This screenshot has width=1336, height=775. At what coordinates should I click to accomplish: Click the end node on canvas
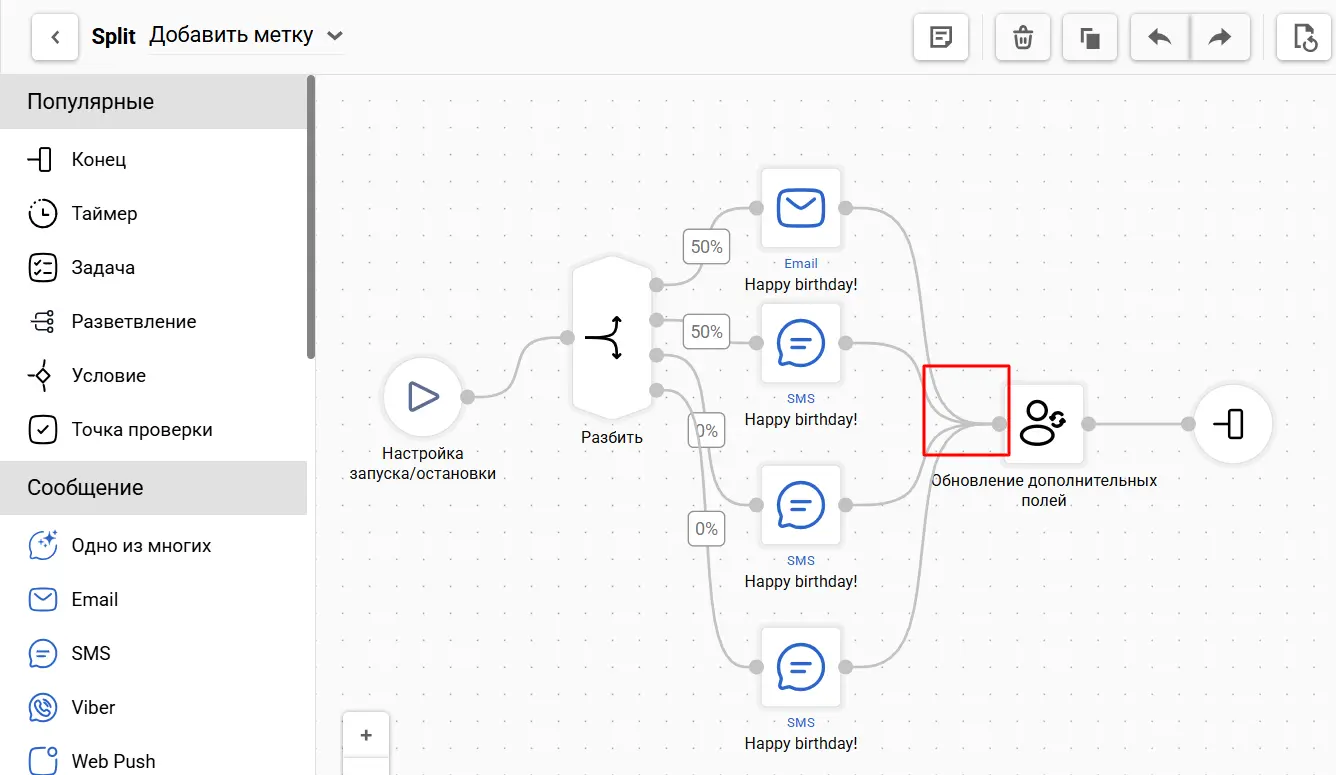(x=1233, y=424)
